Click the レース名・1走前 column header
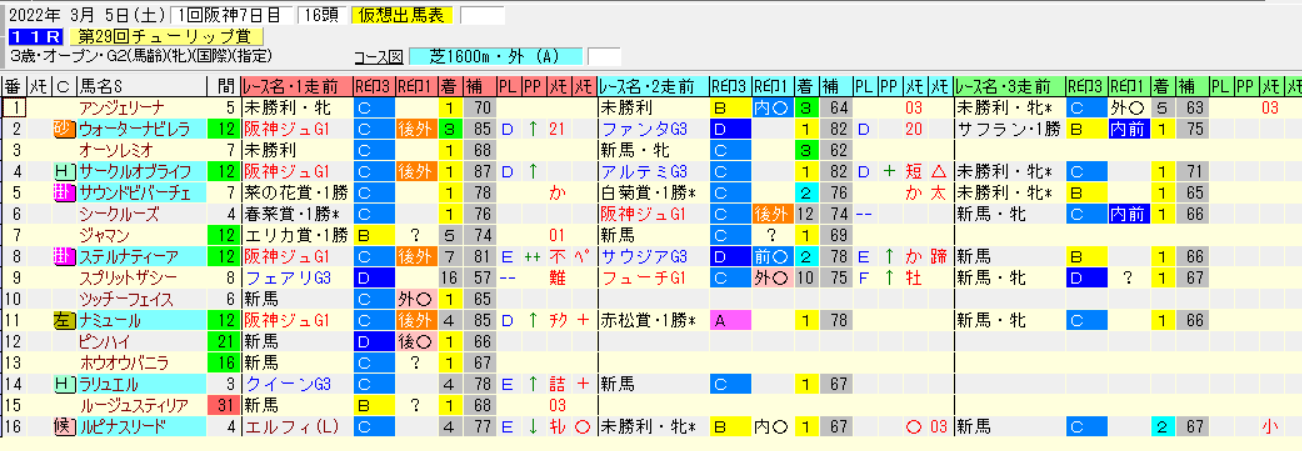Screen dimensions: 1302x451 tap(296, 86)
